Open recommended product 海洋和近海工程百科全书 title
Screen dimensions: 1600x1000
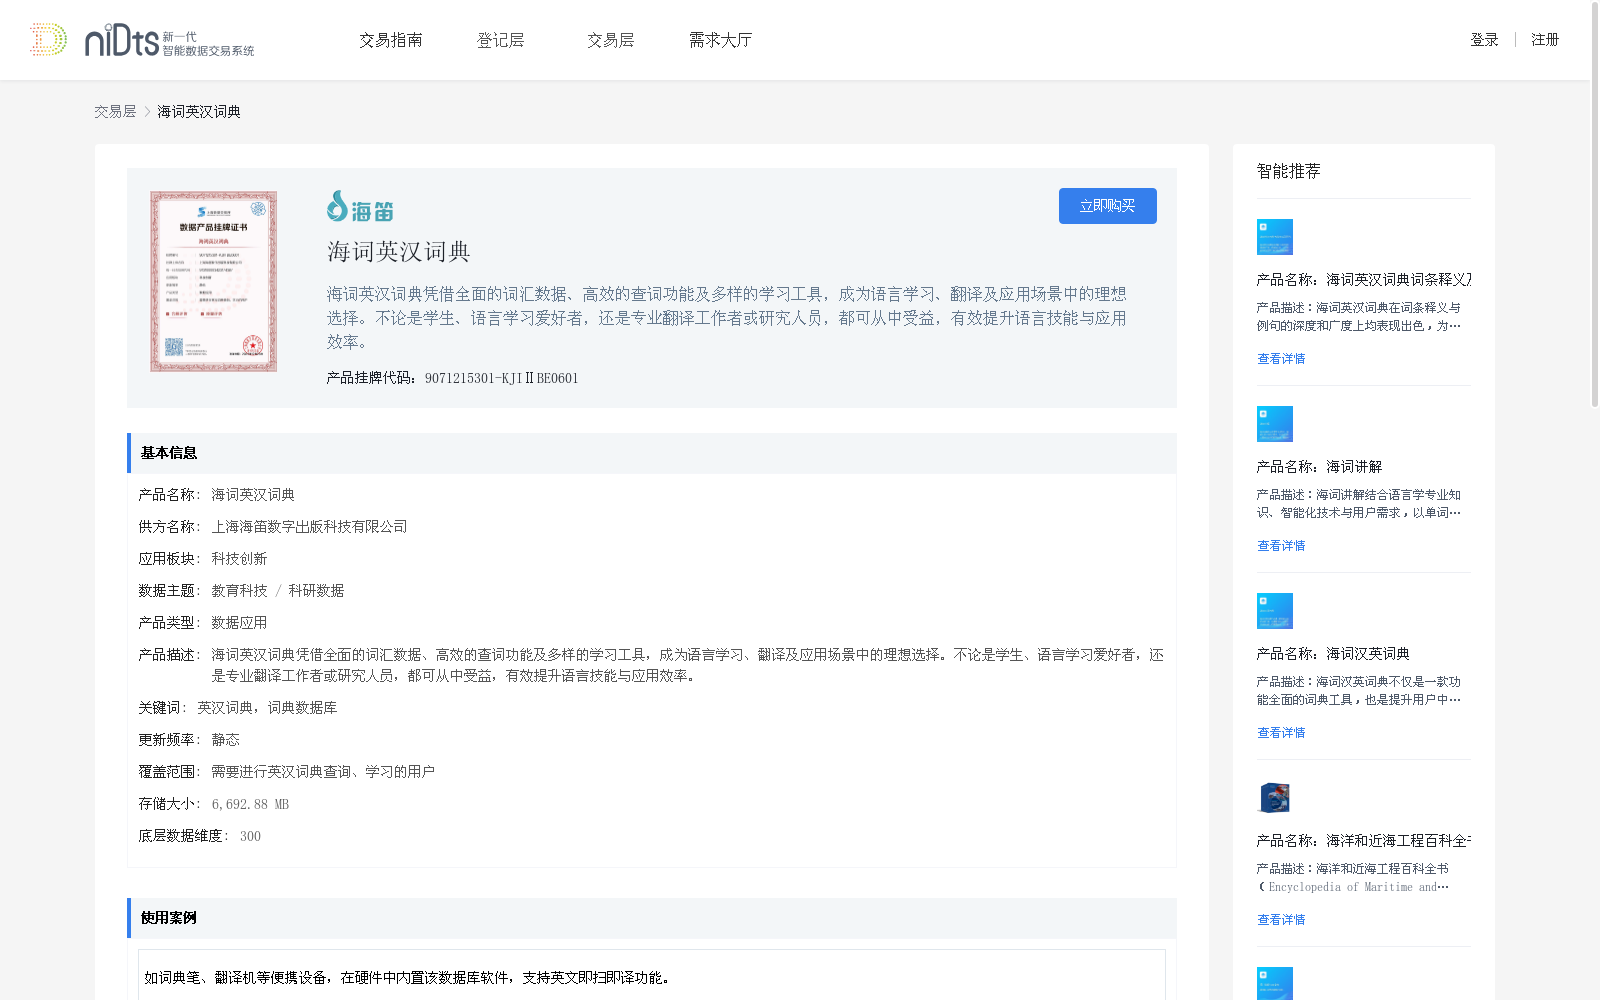click(x=1364, y=841)
